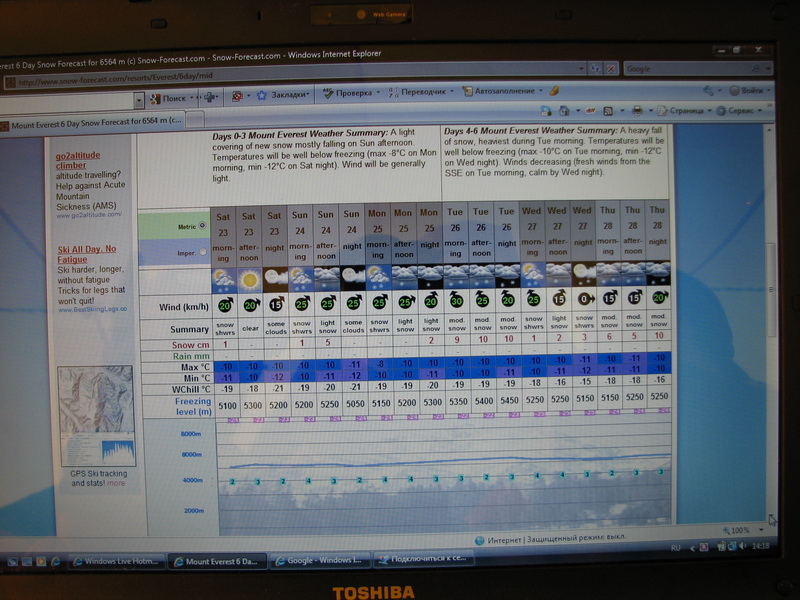Click the www.go2altitude.com link

point(89,215)
